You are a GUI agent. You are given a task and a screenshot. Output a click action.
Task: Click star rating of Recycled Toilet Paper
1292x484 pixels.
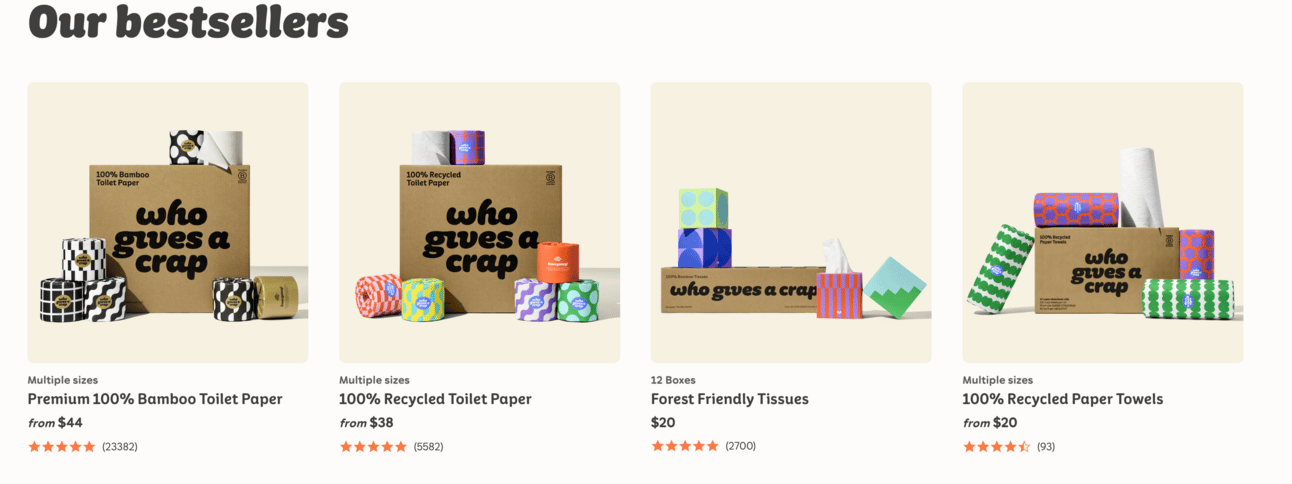pyautogui.click(x=373, y=446)
